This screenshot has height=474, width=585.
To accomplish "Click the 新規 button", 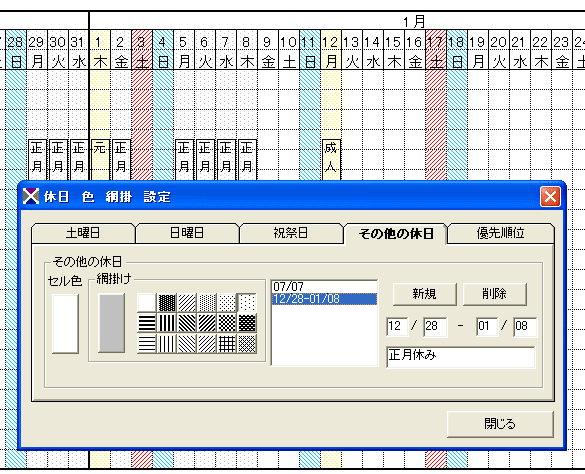I will tap(425, 294).
